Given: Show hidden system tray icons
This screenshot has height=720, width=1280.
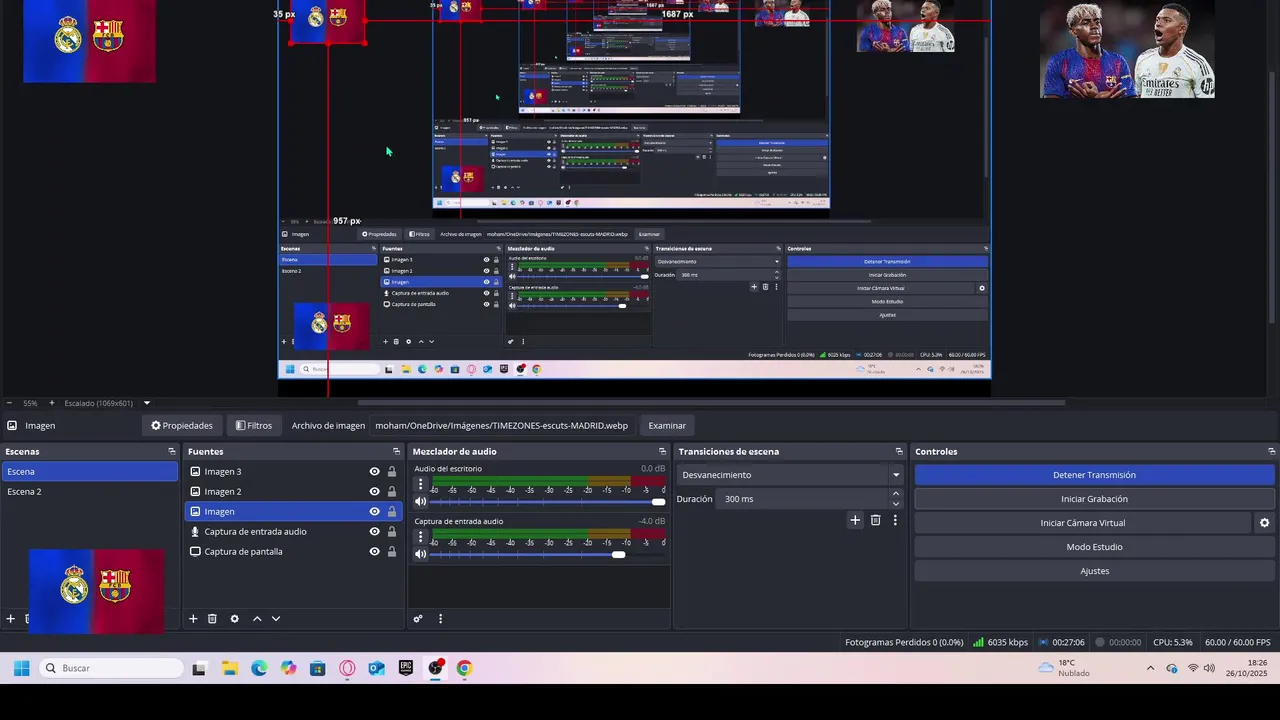Looking at the screenshot, I should 1150,668.
